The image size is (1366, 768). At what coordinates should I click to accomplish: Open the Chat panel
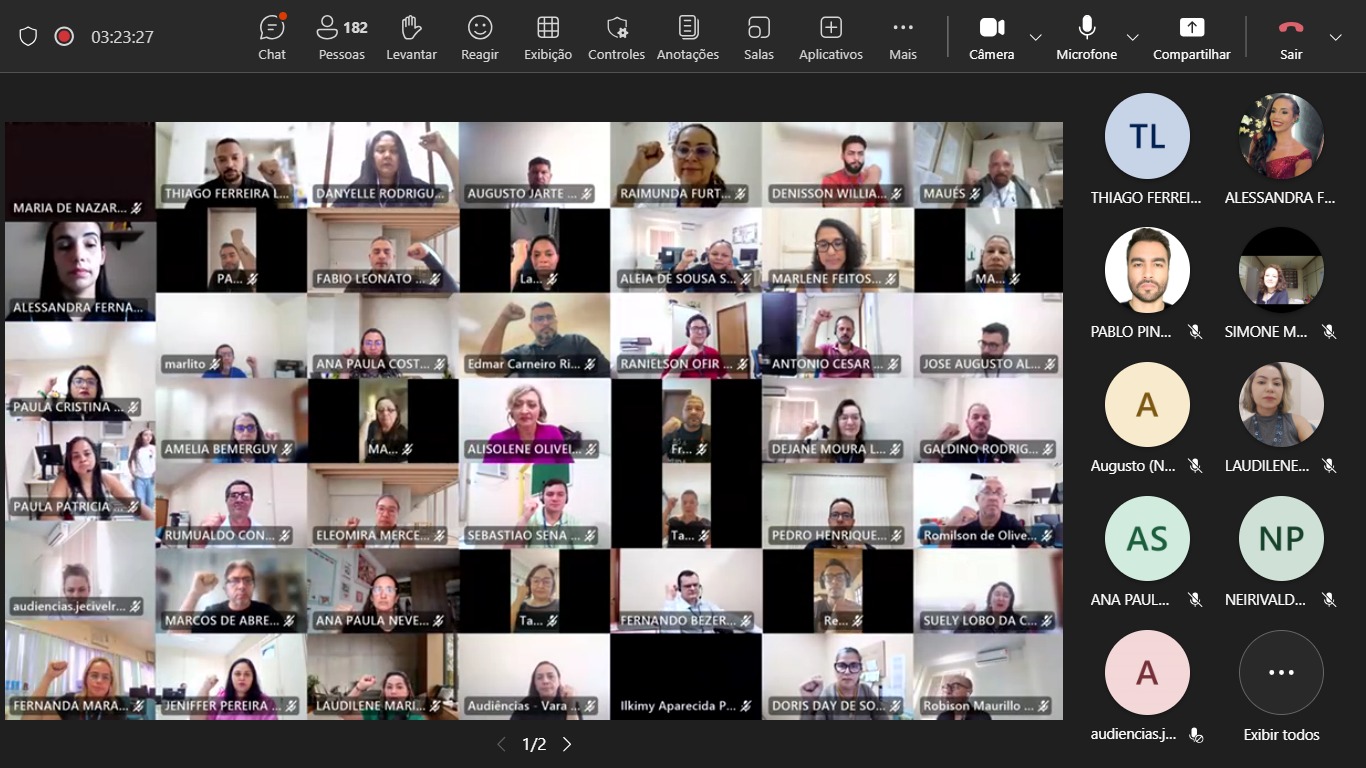[x=272, y=37]
